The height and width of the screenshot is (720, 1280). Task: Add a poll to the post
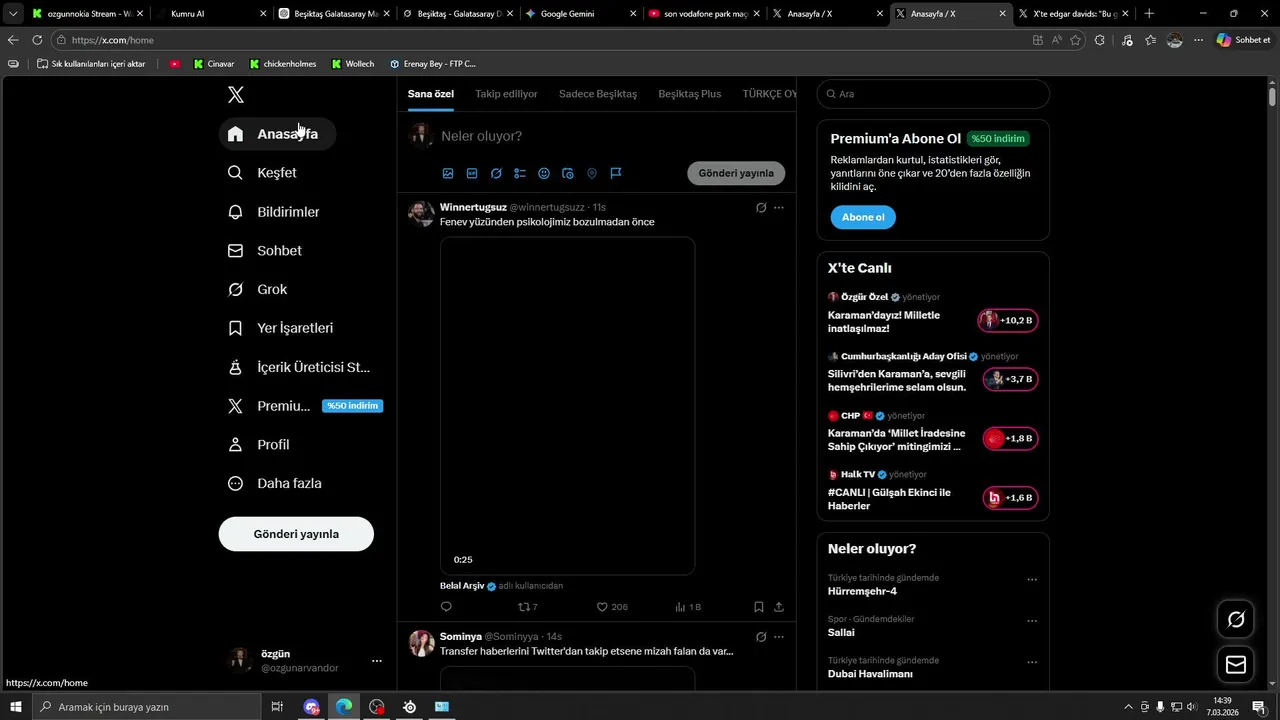[520, 173]
